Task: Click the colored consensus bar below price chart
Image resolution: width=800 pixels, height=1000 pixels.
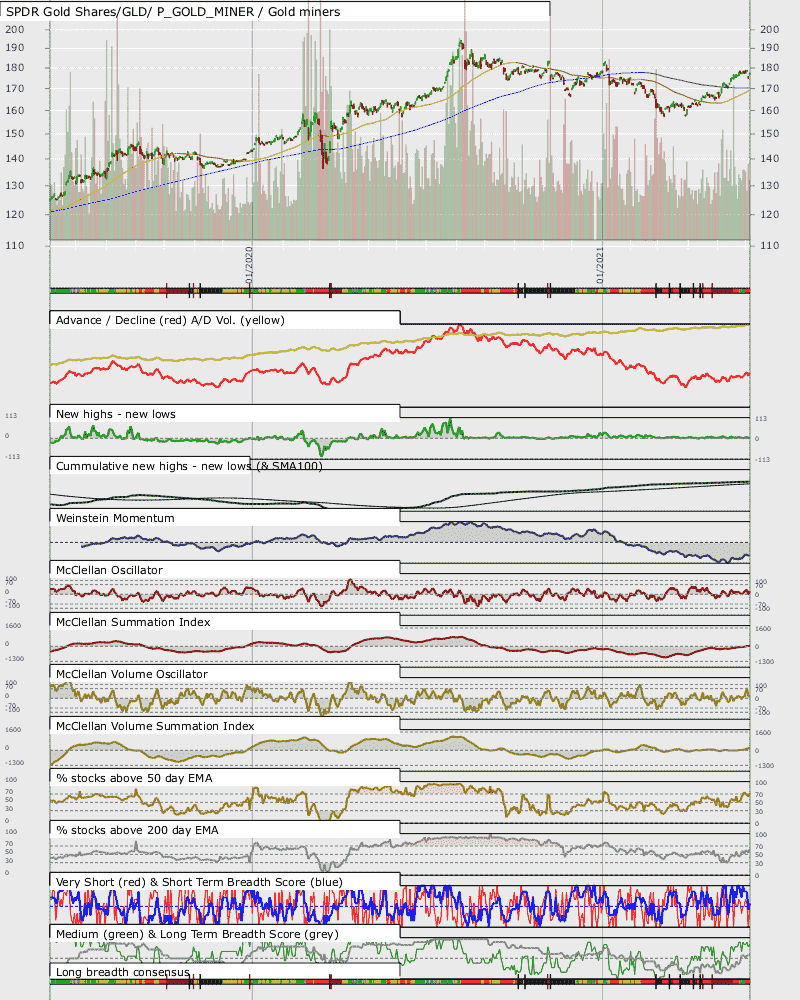Action: pyautogui.click(x=400, y=291)
